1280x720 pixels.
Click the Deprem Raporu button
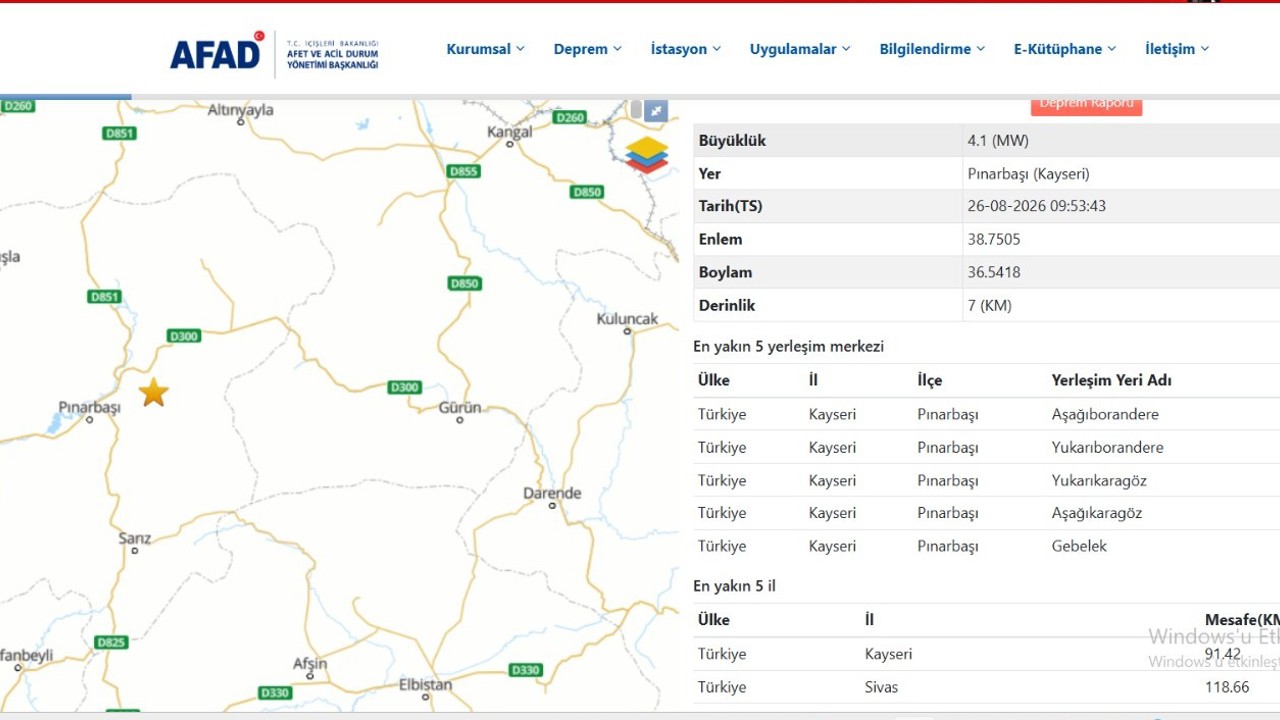1086,104
